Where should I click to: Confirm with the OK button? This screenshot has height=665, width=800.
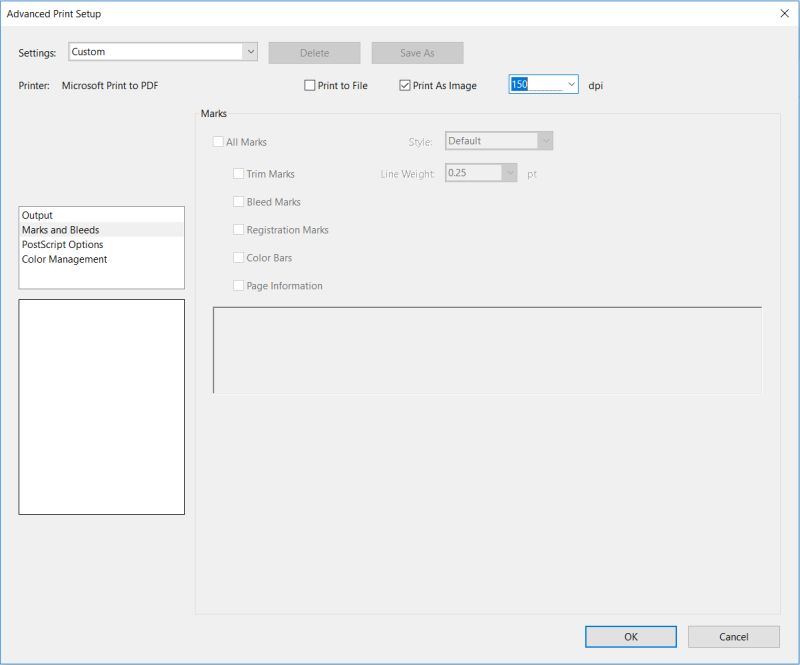pyautogui.click(x=631, y=637)
